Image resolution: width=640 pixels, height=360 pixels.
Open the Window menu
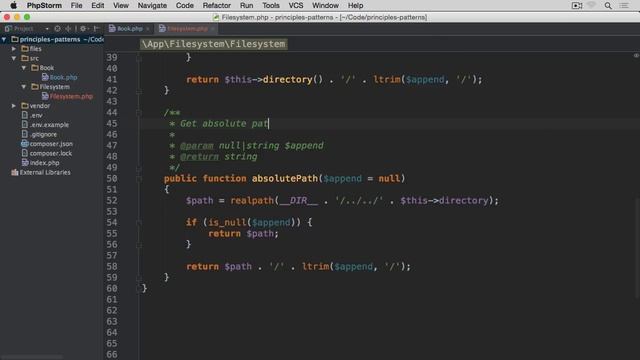coord(325,5)
